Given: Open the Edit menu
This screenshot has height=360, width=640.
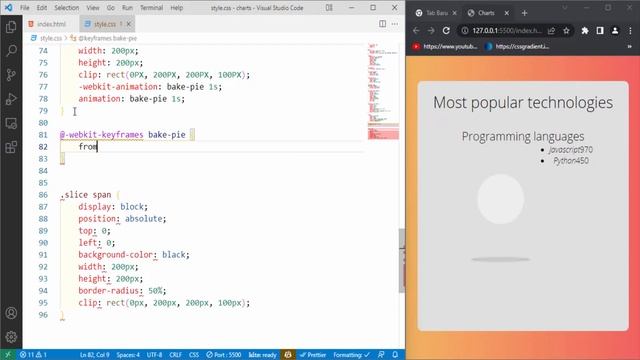Looking at the screenshot, I should (x=42, y=8).
